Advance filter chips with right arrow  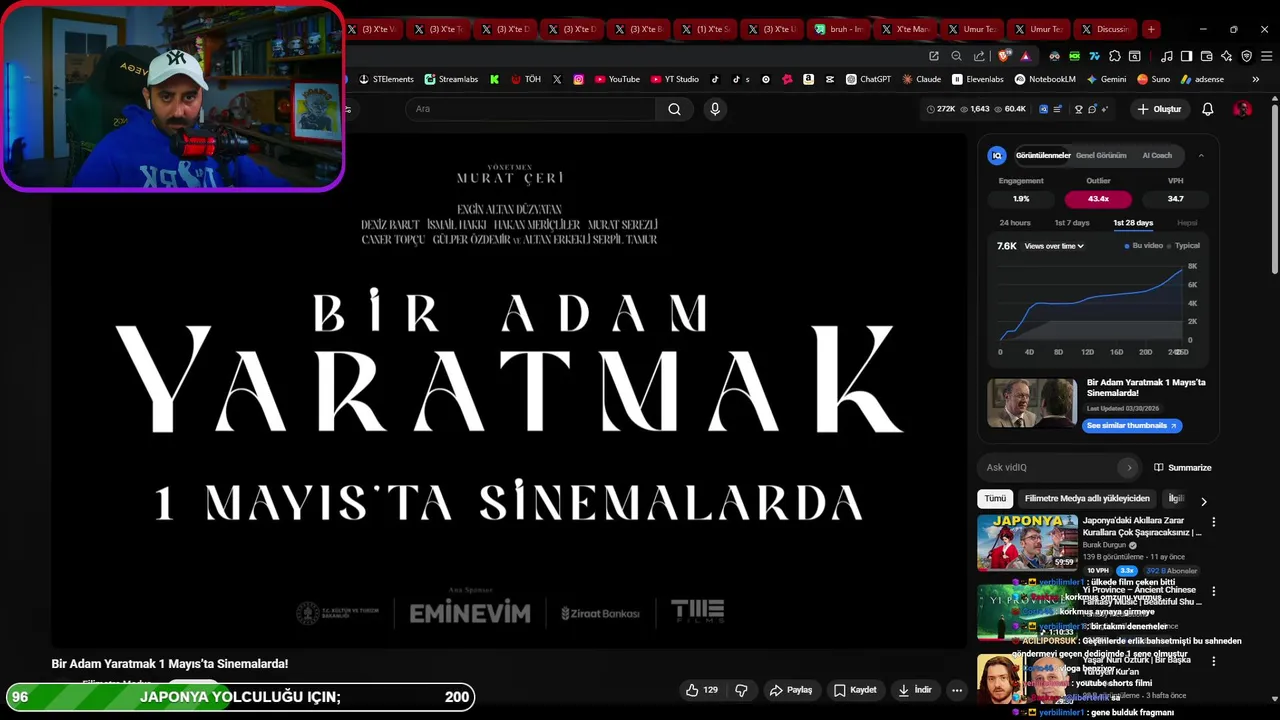click(x=1203, y=501)
